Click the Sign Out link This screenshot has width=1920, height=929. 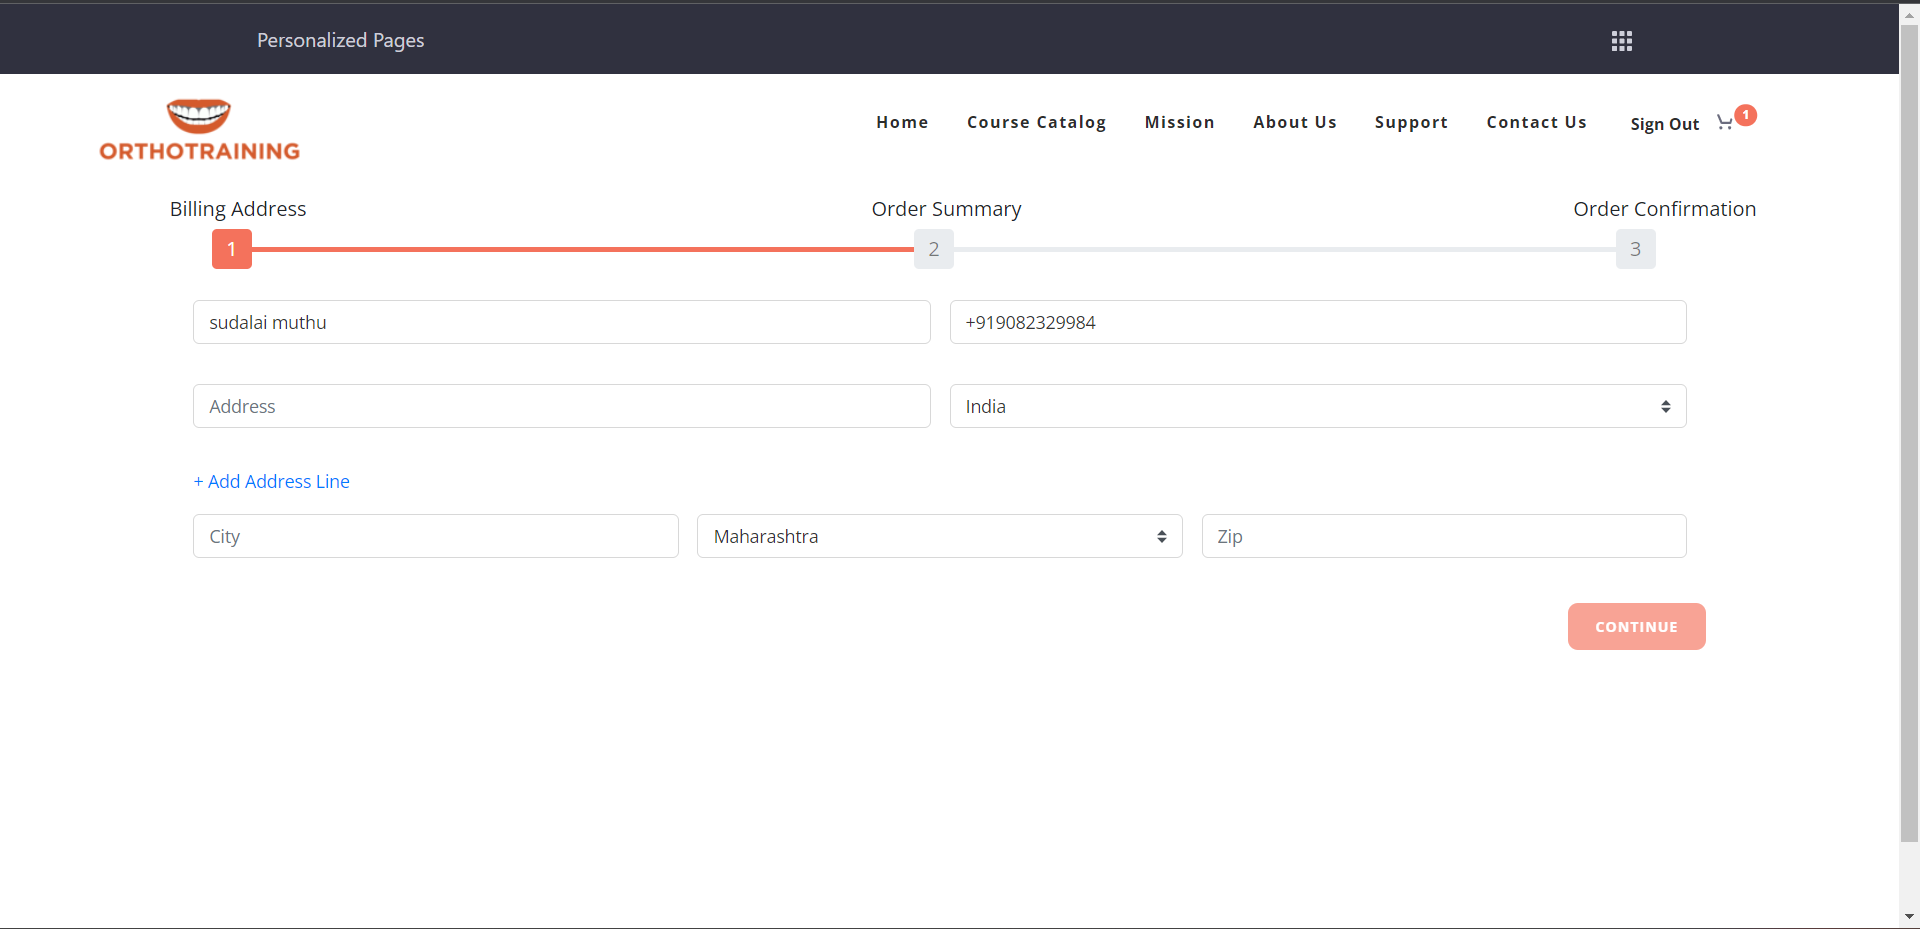(1664, 124)
